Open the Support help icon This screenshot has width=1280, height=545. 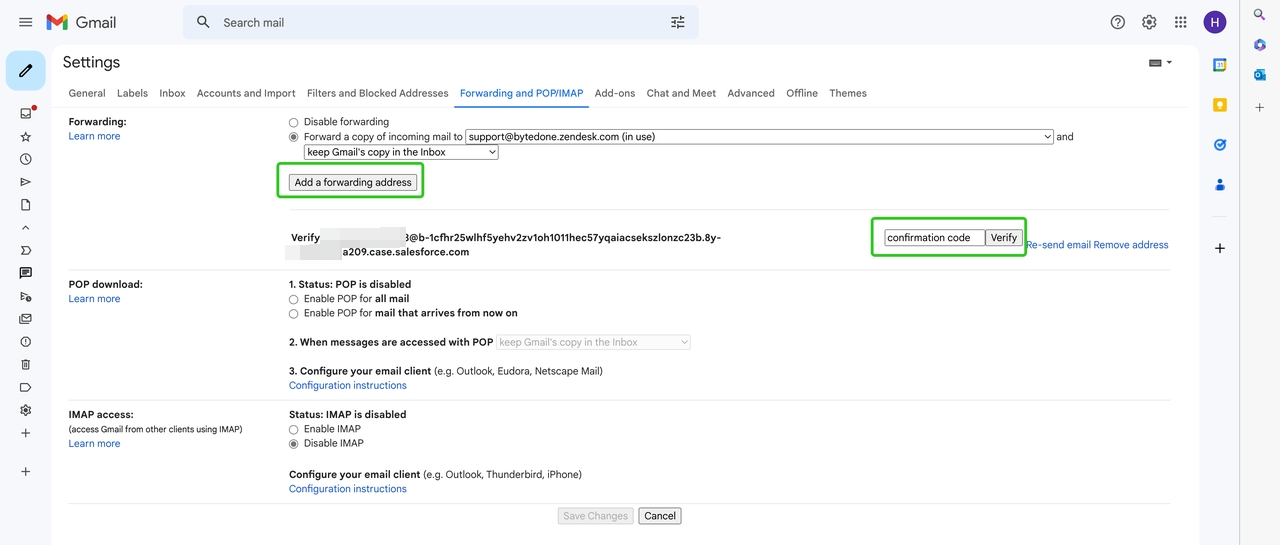(x=1118, y=22)
